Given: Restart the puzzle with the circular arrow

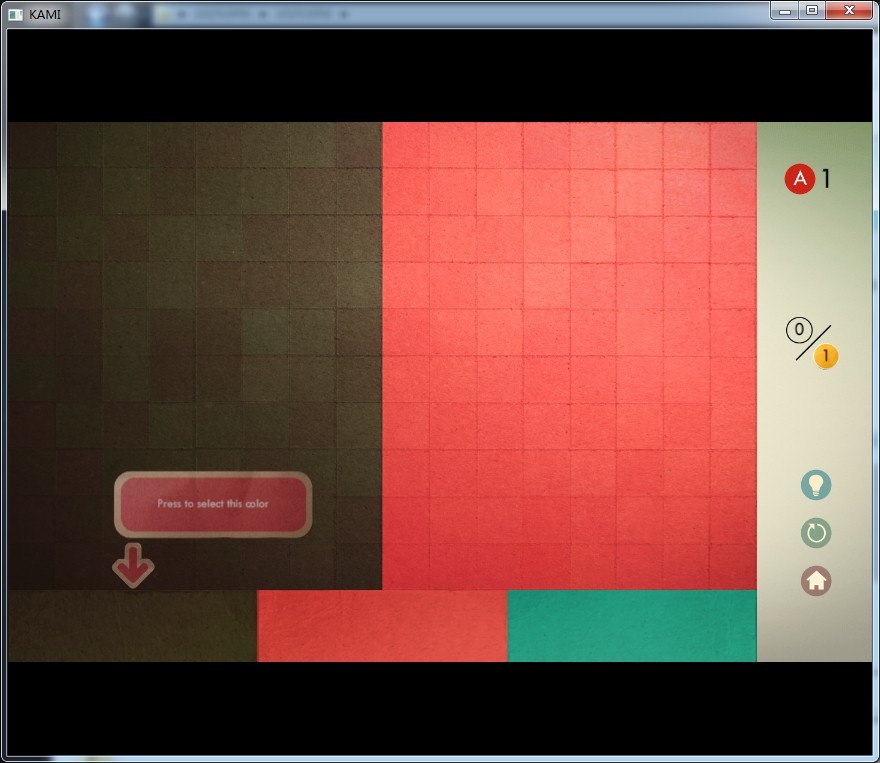Looking at the screenshot, I should pos(815,533).
